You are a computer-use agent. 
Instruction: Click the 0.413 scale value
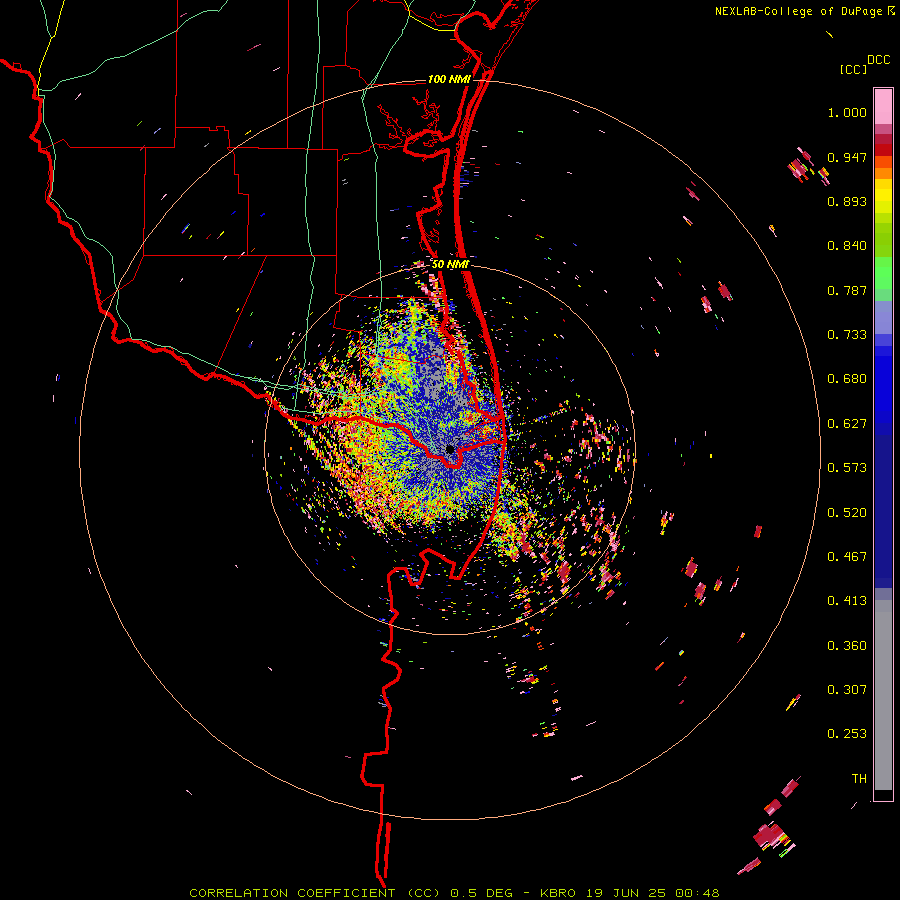click(847, 601)
